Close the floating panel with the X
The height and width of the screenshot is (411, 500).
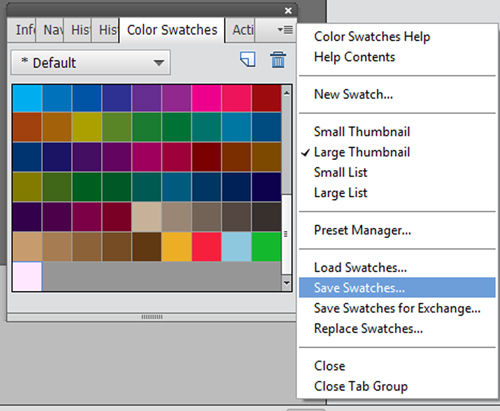288,11
